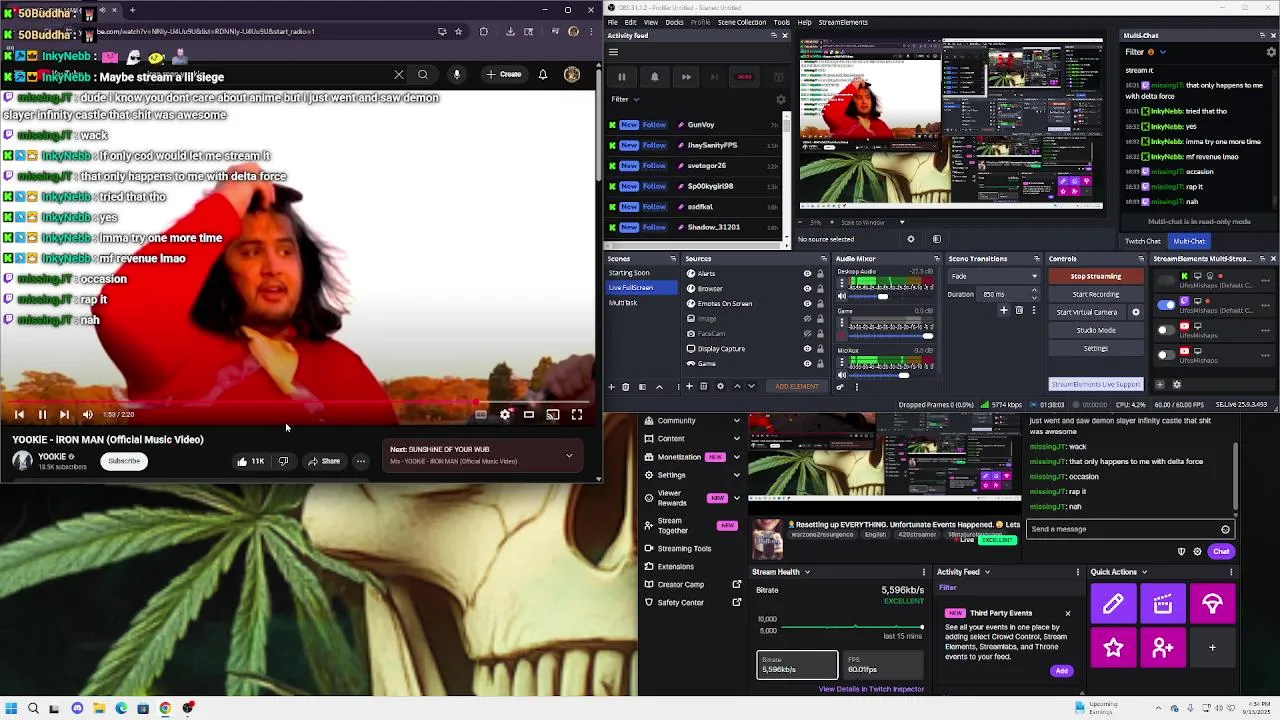
Task: Open virtual camera settings gear
Action: point(1135,312)
